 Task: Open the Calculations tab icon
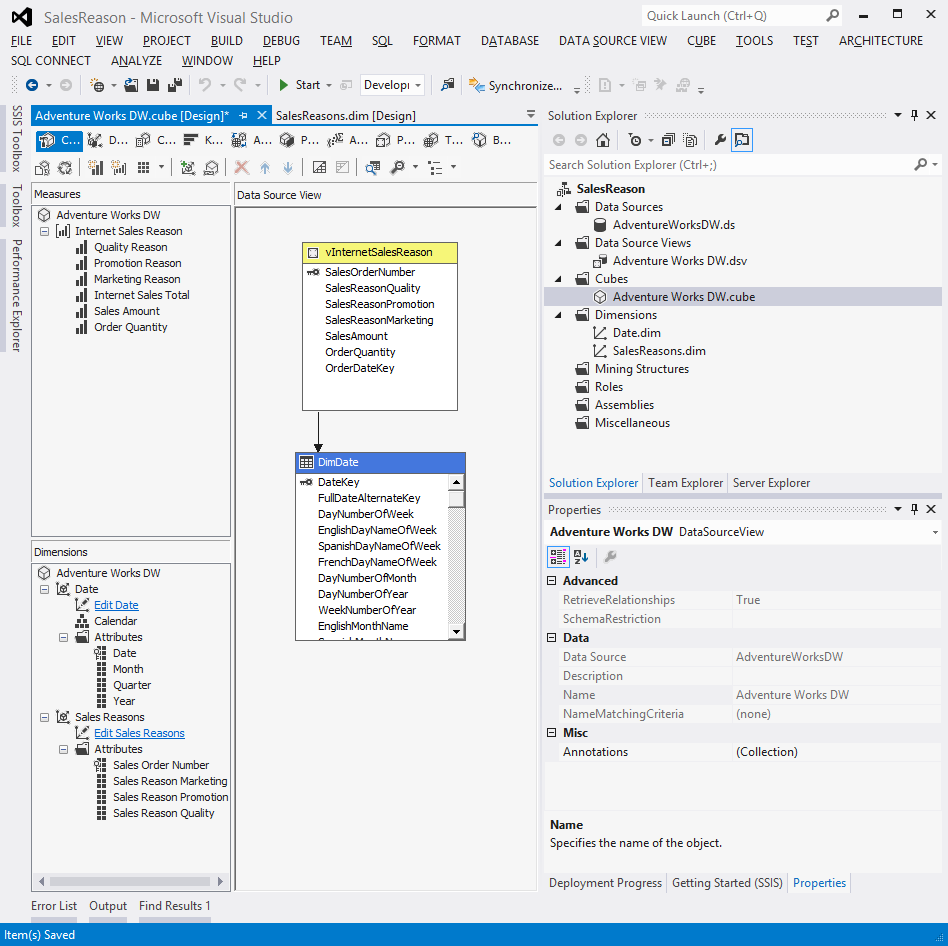tap(143, 140)
